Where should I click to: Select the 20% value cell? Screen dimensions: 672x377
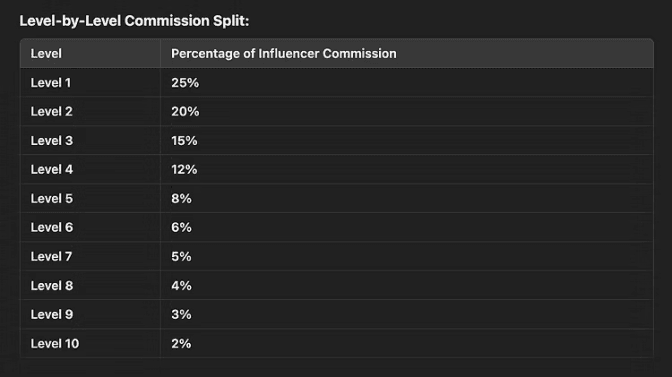click(185, 111)
